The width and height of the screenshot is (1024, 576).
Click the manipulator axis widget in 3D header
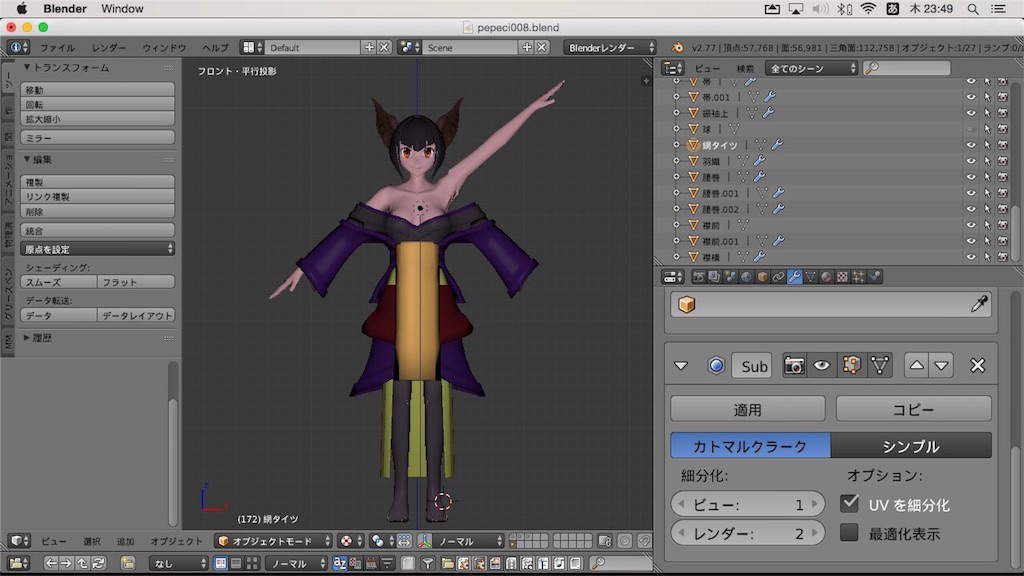(x=425, y=541)
